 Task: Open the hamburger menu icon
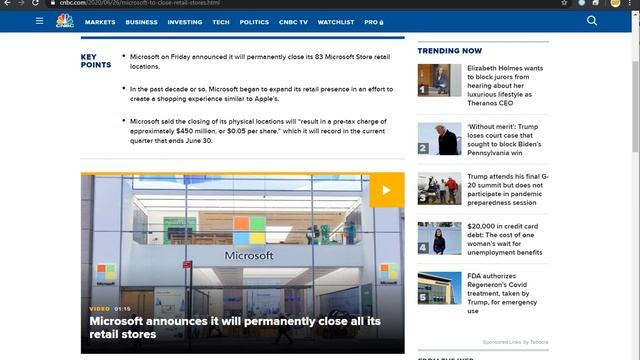click(40, 21)
